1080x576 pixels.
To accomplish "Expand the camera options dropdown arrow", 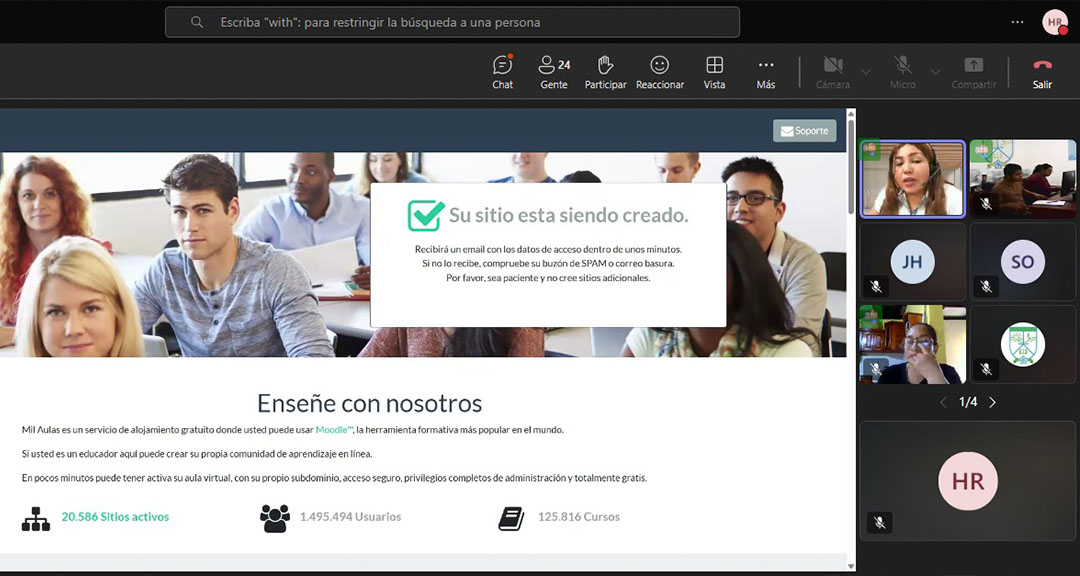I will click(x=866, y=72).
